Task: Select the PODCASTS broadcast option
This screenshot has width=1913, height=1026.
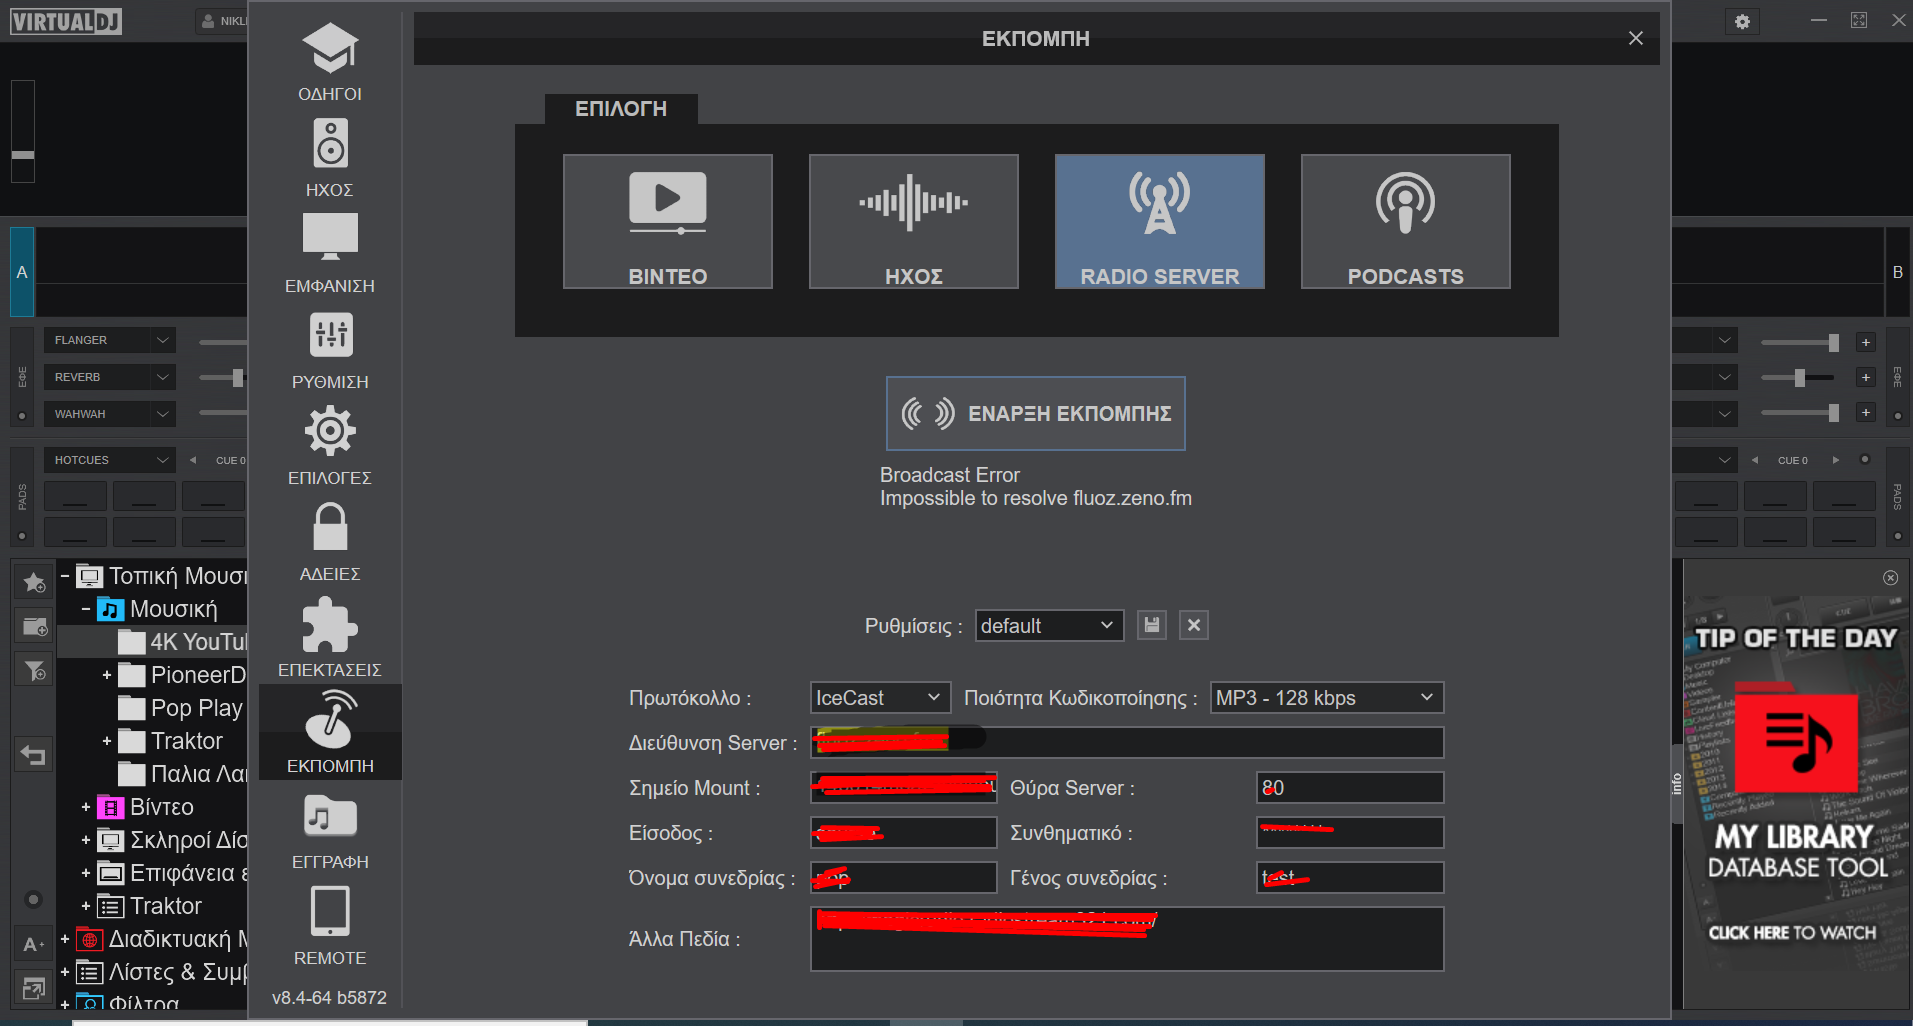Action: coord(1405,222)
